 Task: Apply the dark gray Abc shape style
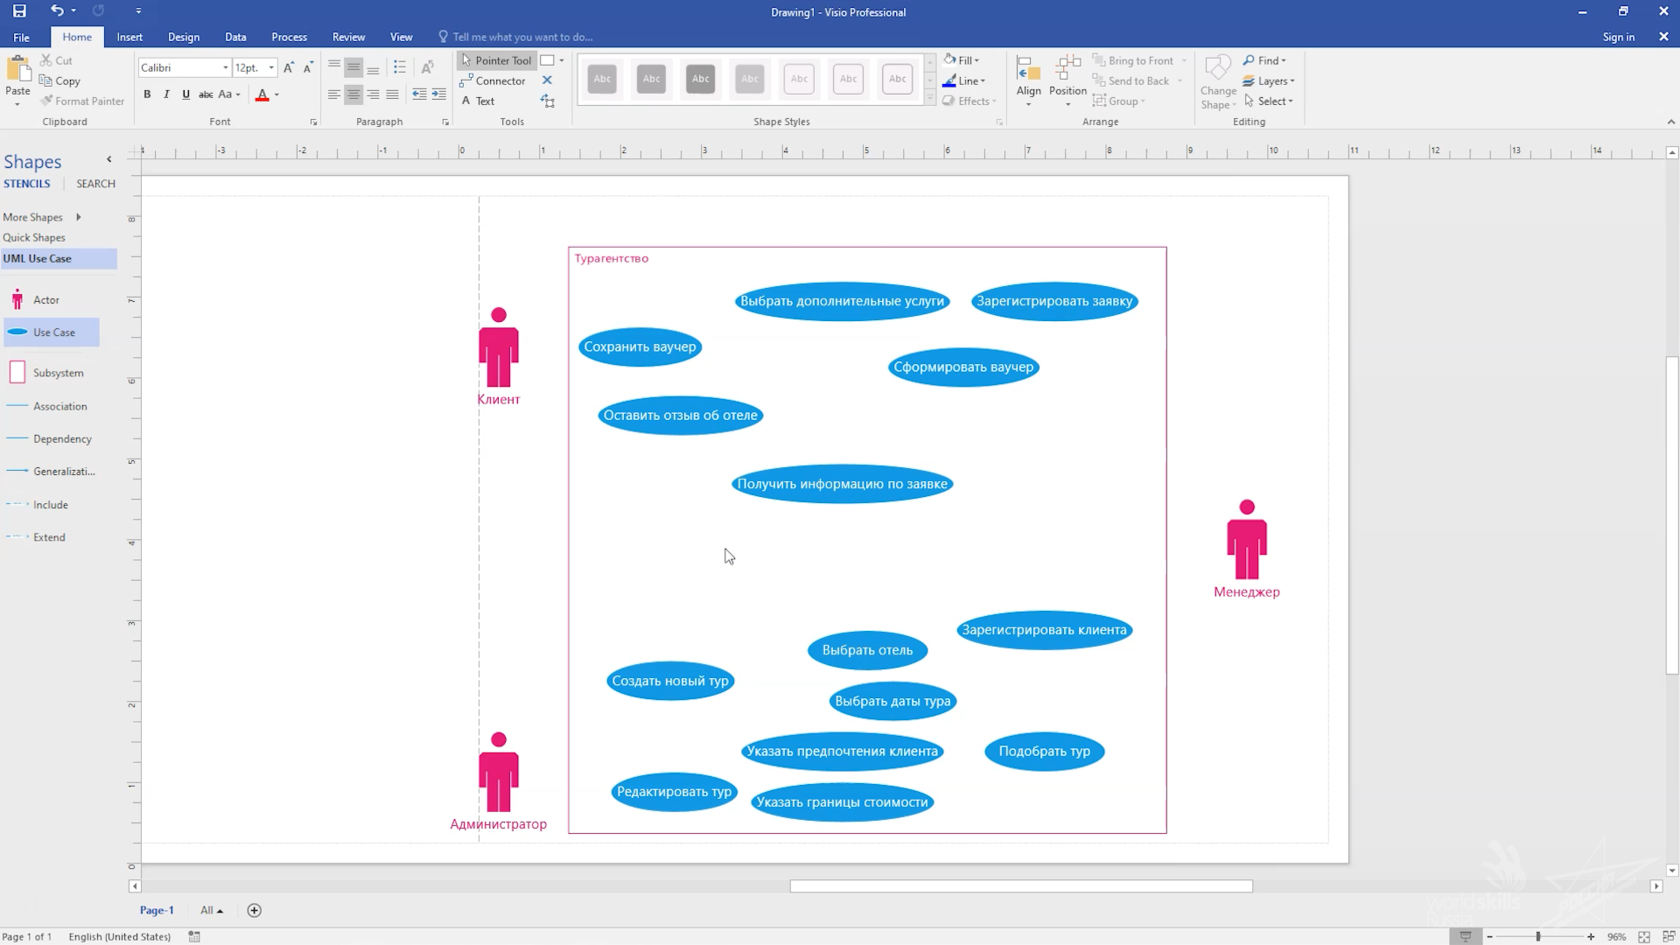tap(700, 79)
